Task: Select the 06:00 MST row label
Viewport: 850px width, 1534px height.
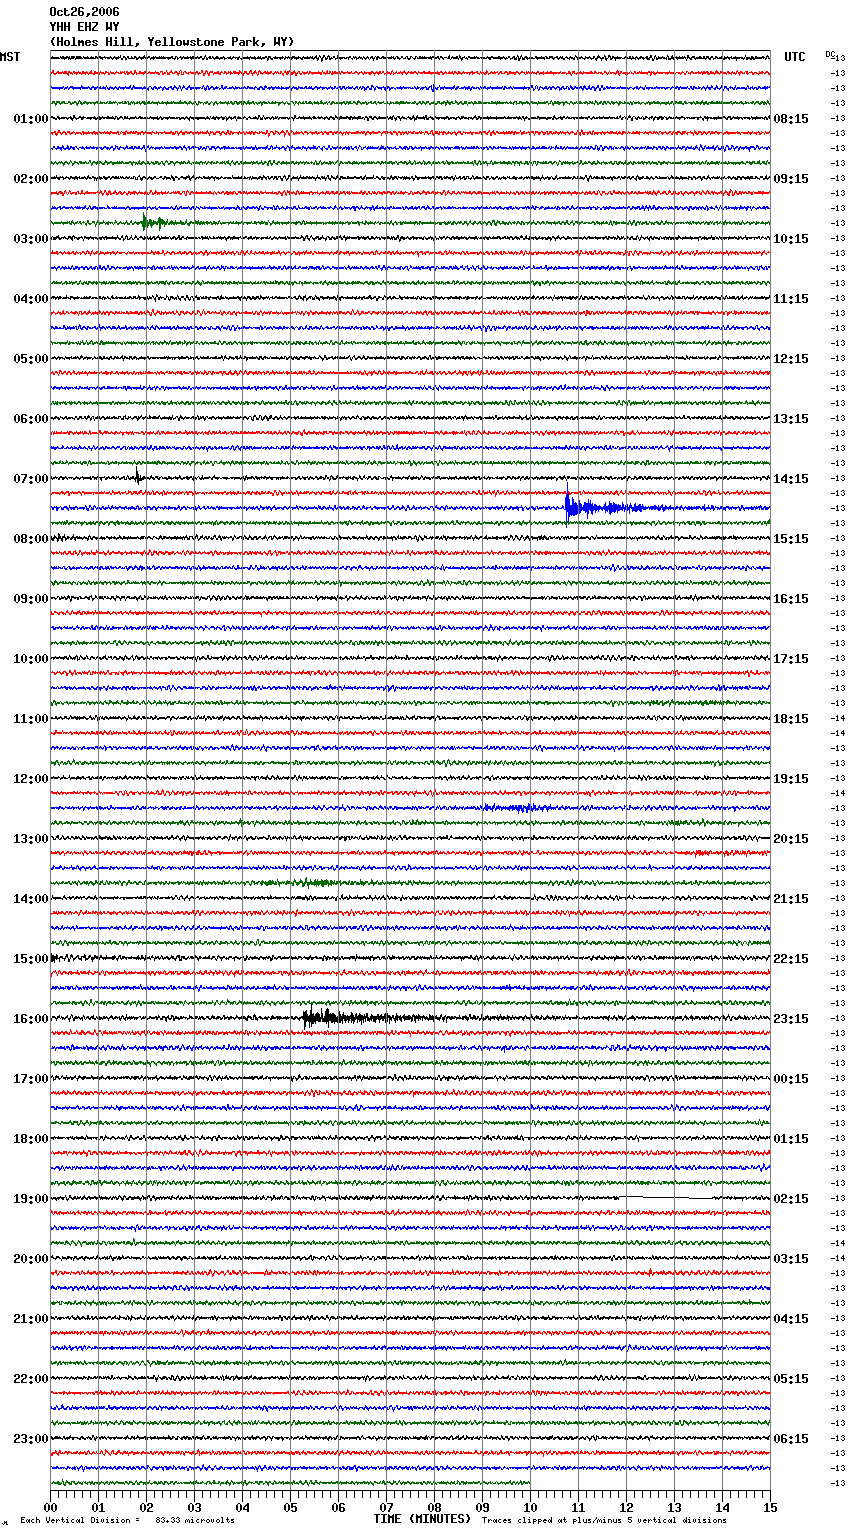Action: [31, 419]
